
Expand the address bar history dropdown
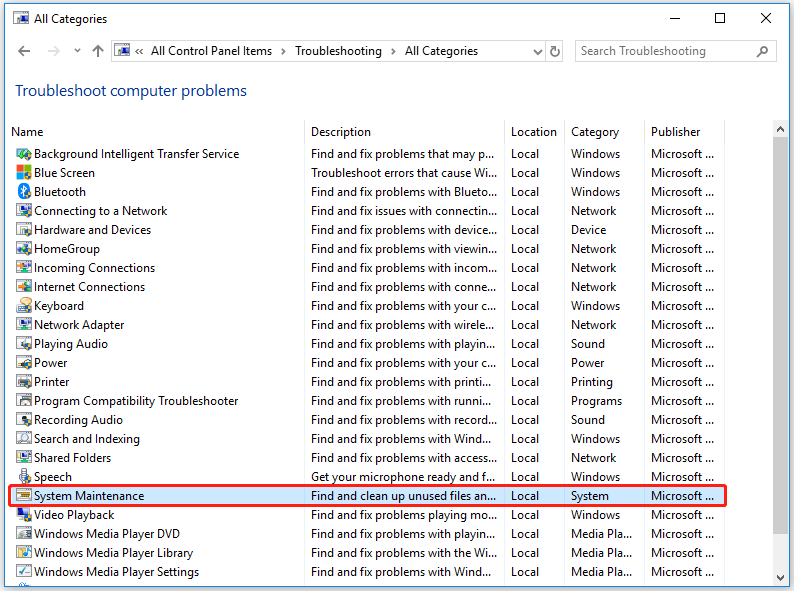tap(538, 51)
